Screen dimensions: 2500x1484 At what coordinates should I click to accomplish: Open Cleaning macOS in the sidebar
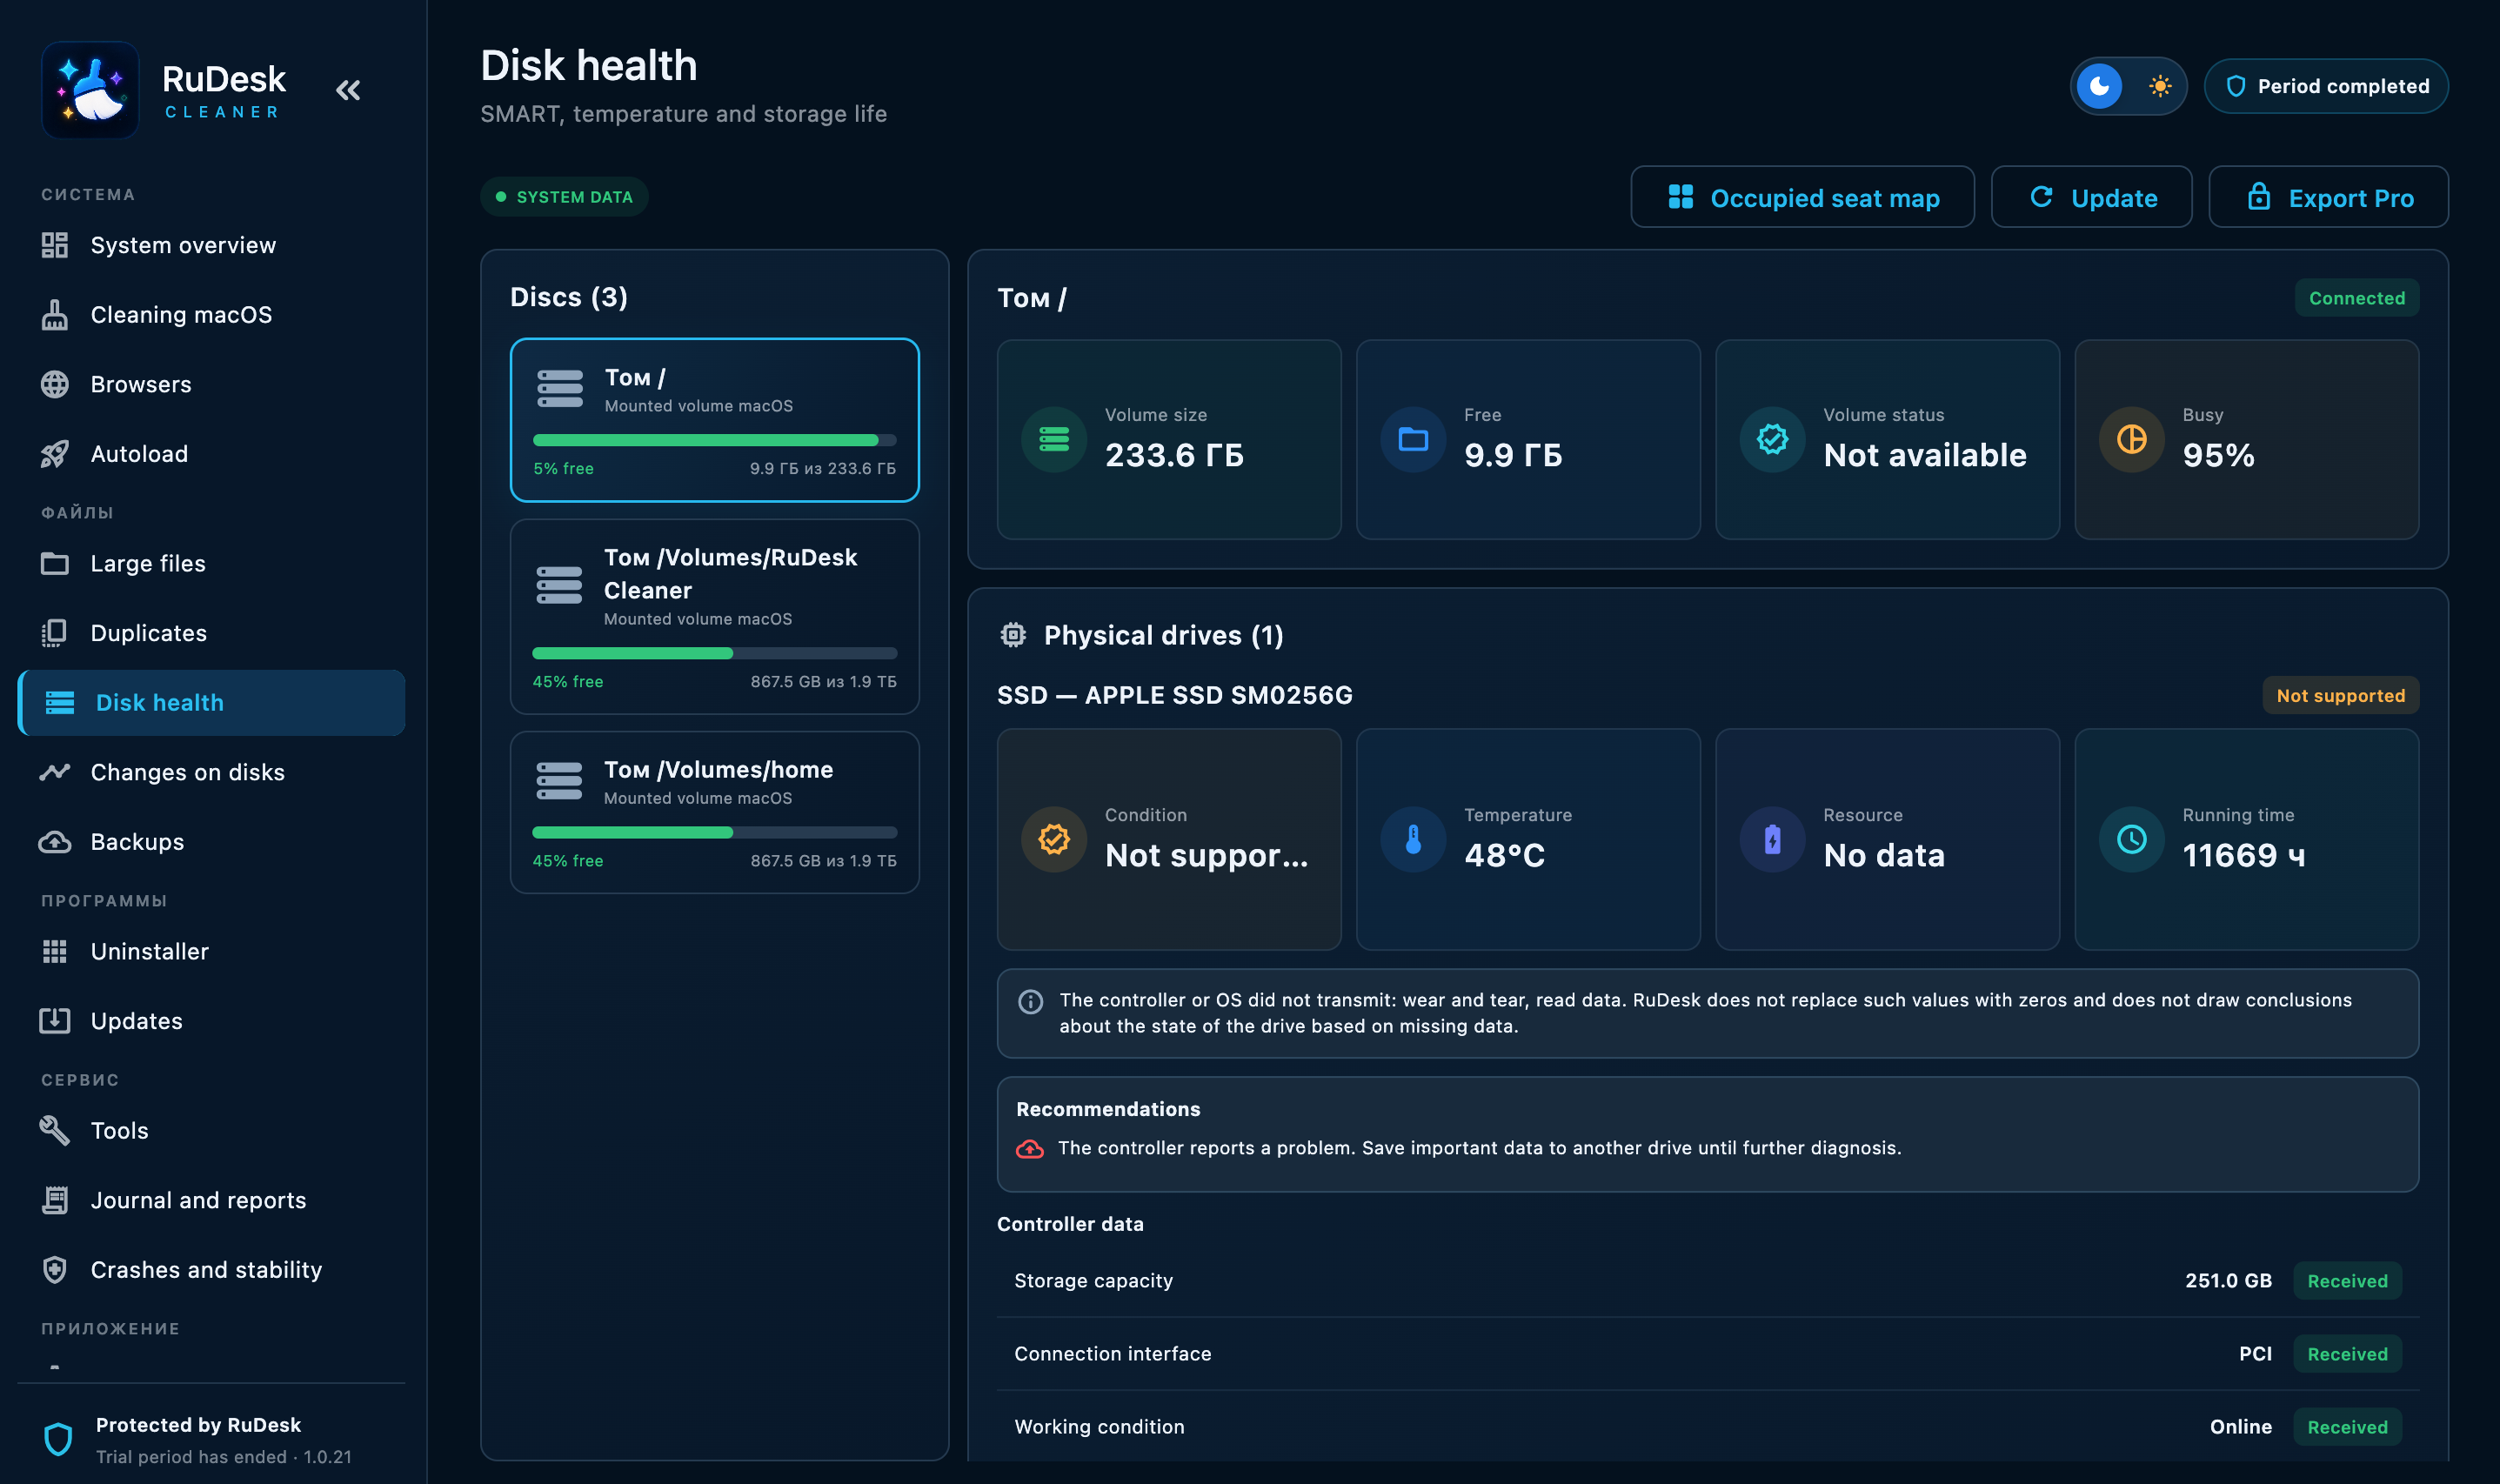point(211,315)
